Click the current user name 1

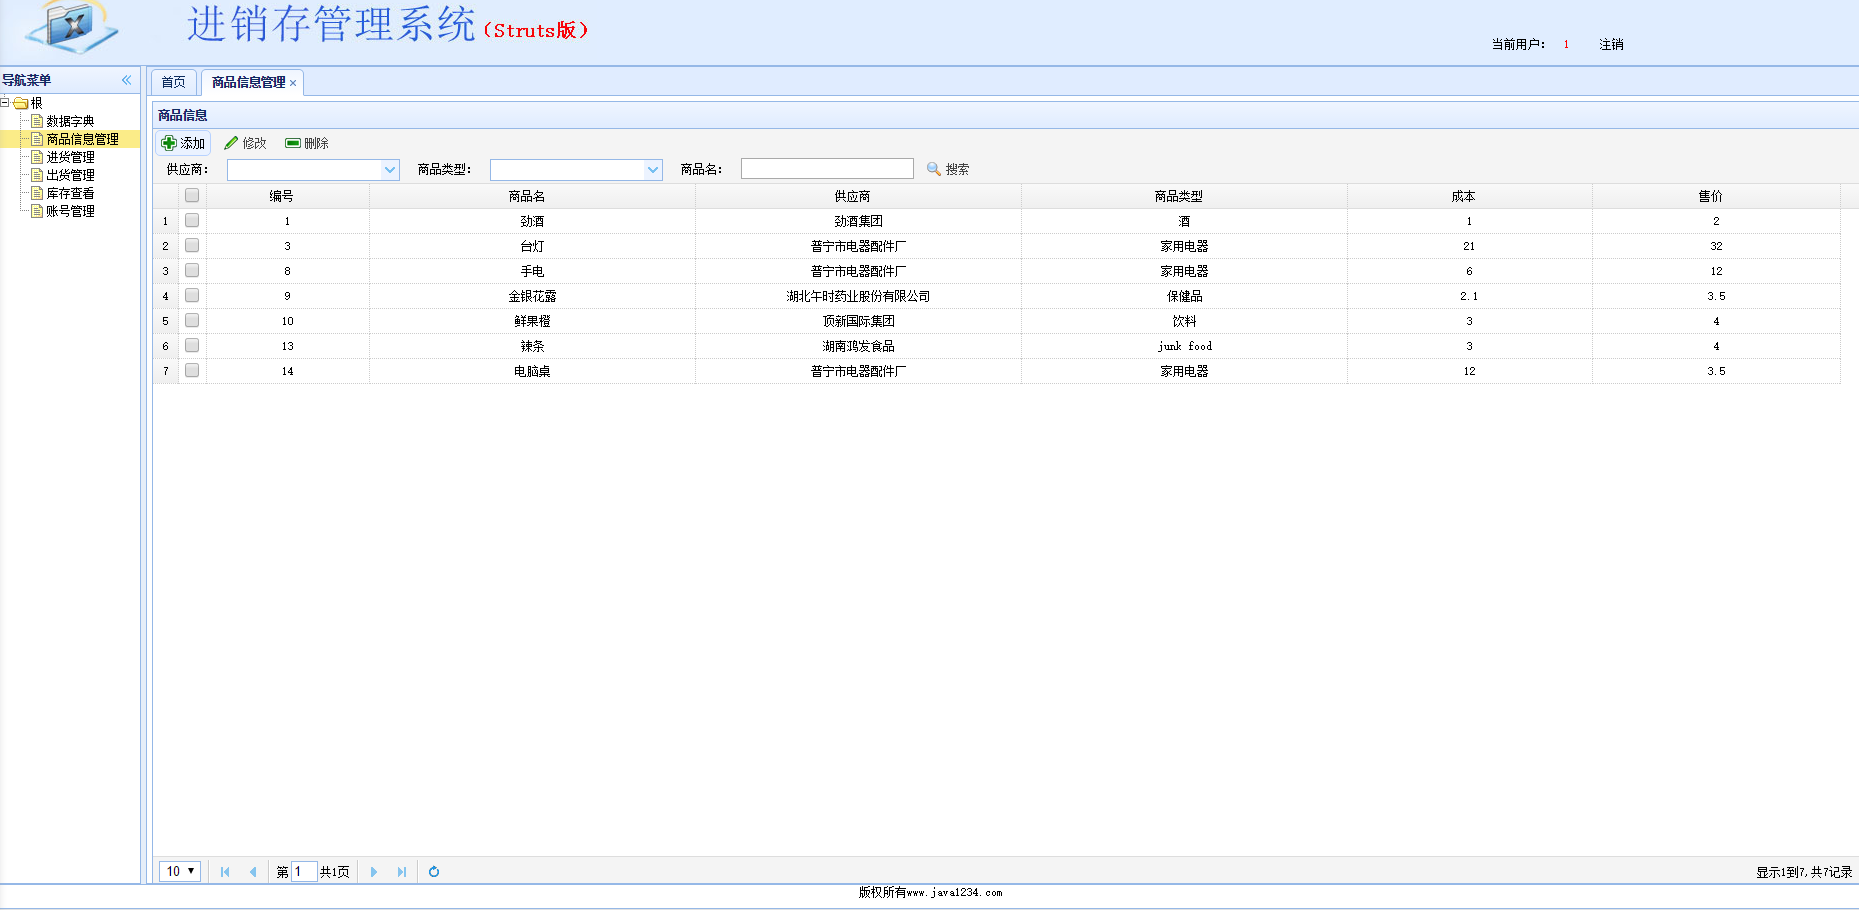(x=1566, y=44)
